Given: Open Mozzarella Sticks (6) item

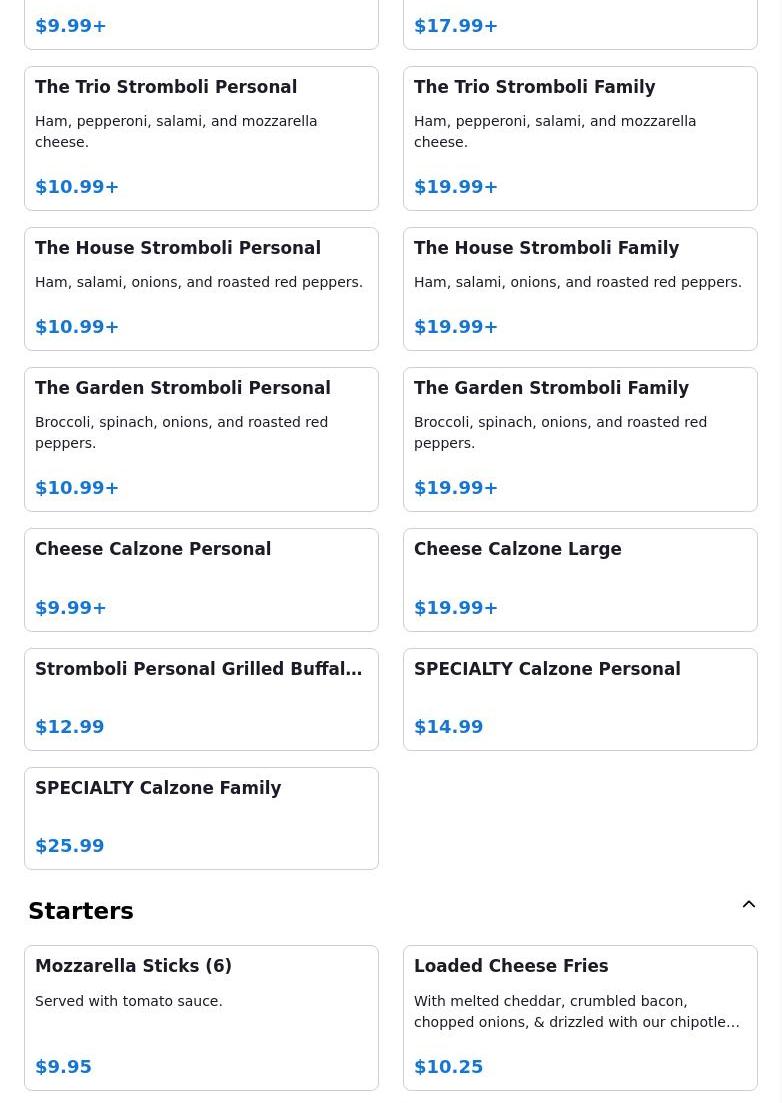Looking at the screenshot, I should point(201,1017).
